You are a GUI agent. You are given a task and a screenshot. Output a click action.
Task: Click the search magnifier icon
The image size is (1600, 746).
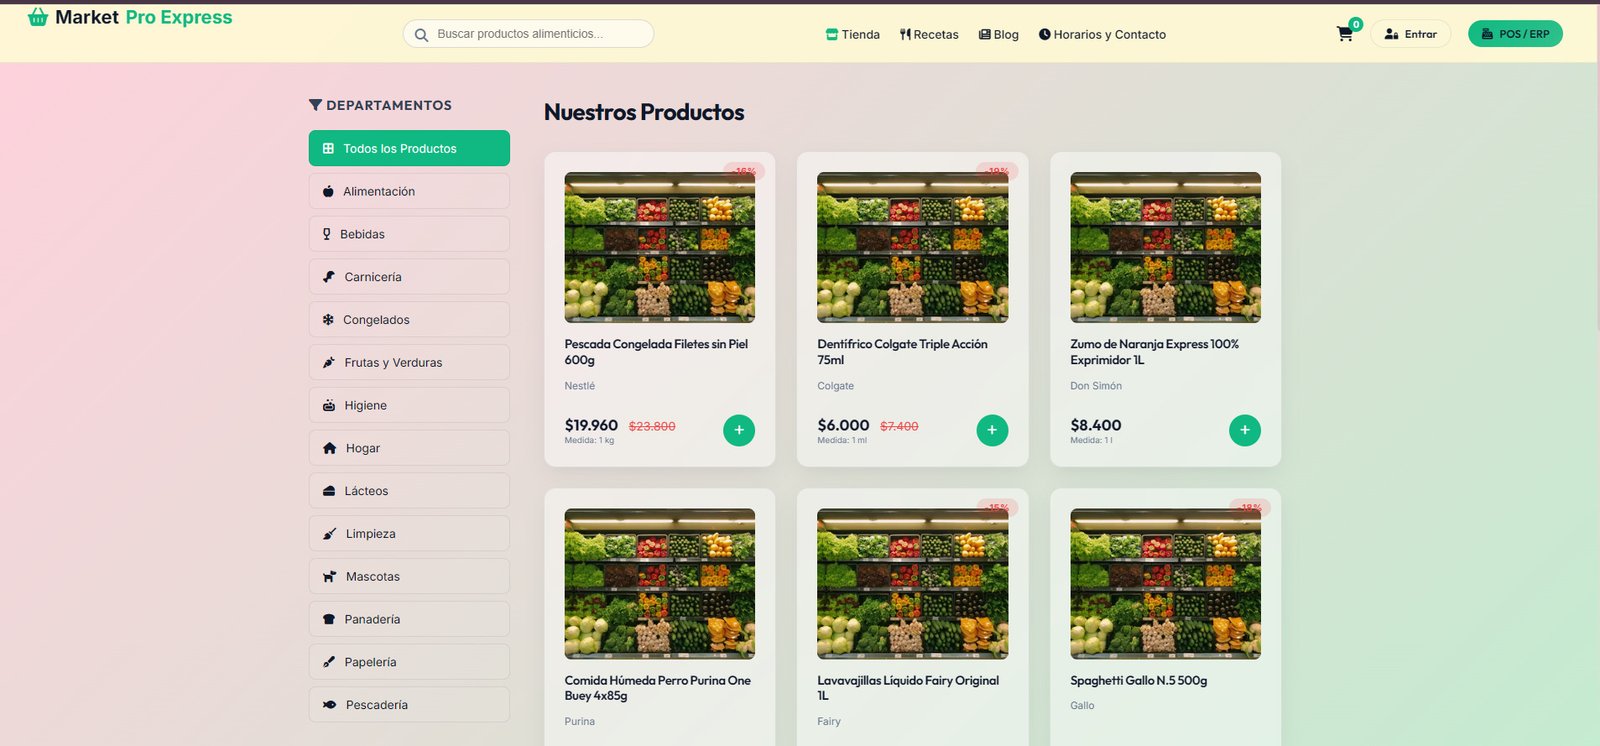tap(421, 34)
